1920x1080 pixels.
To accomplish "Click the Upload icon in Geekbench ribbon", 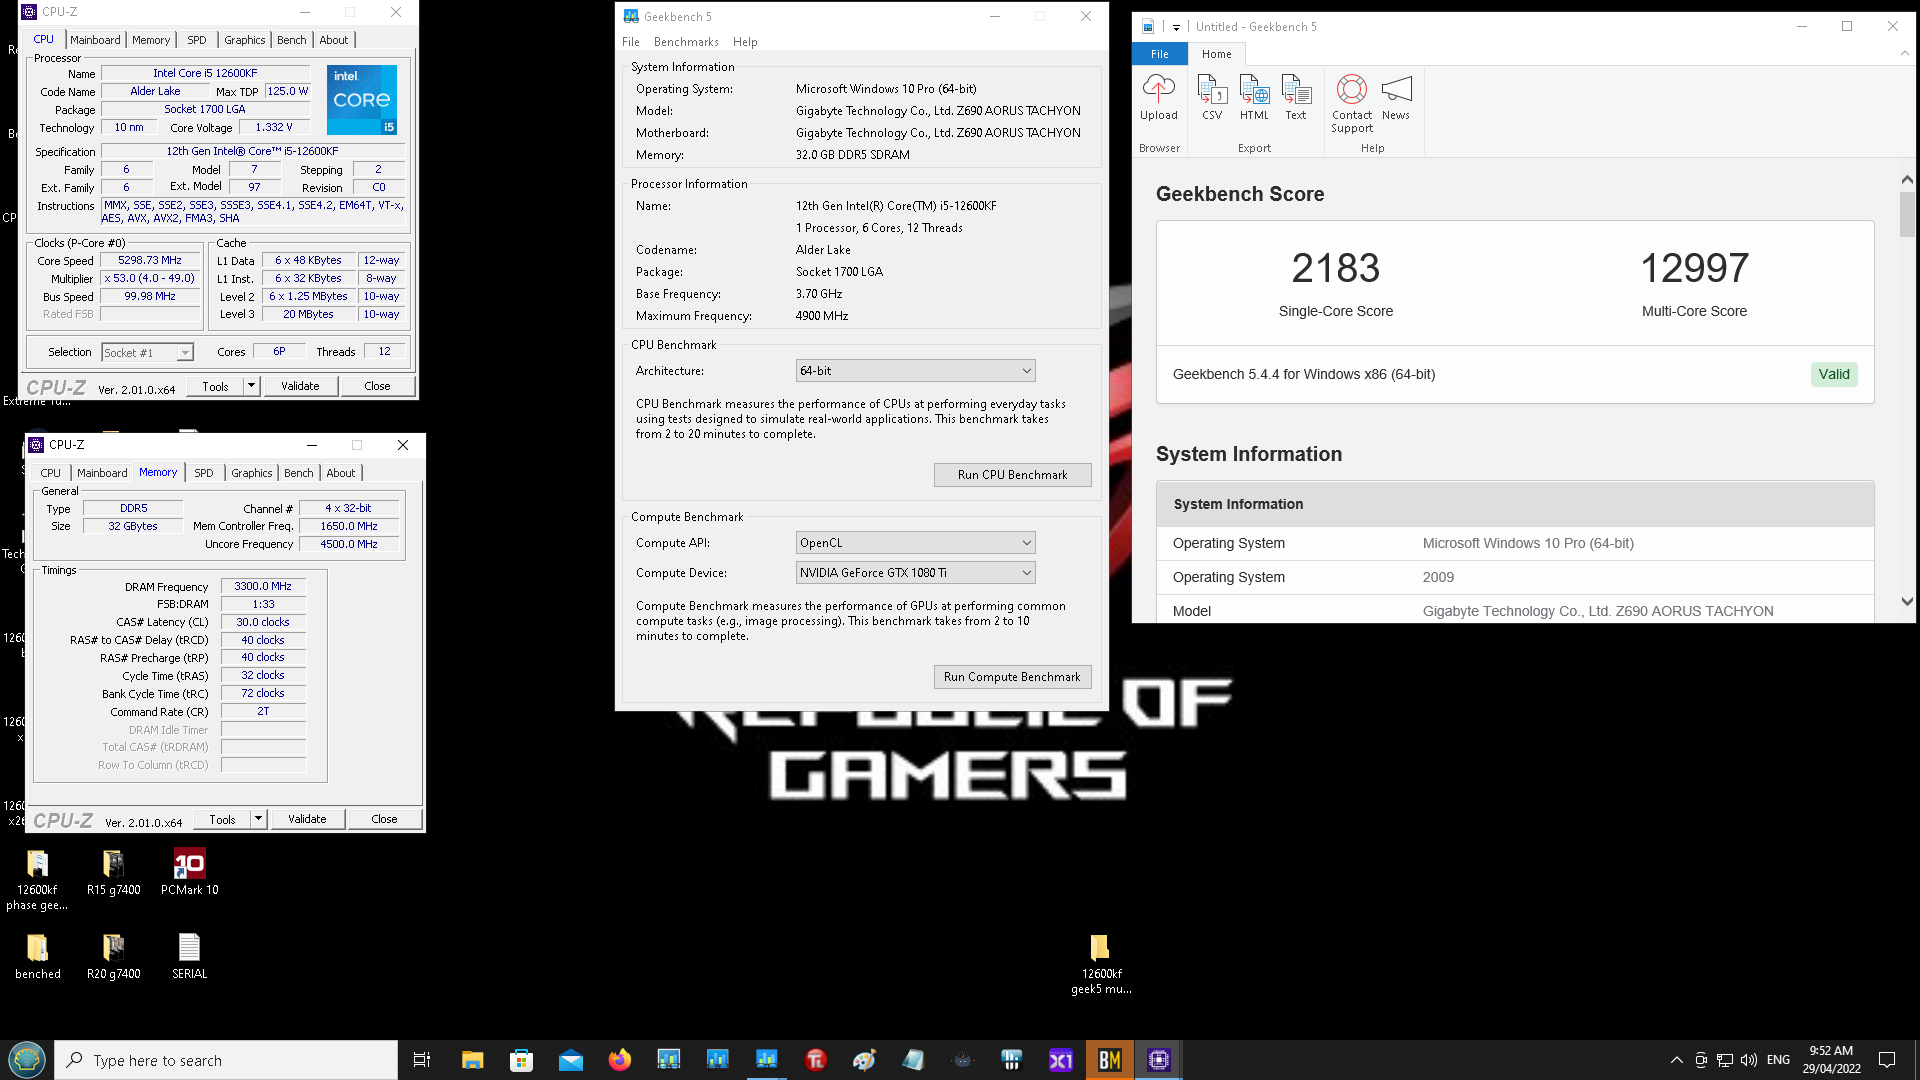I will (1158, 97).
